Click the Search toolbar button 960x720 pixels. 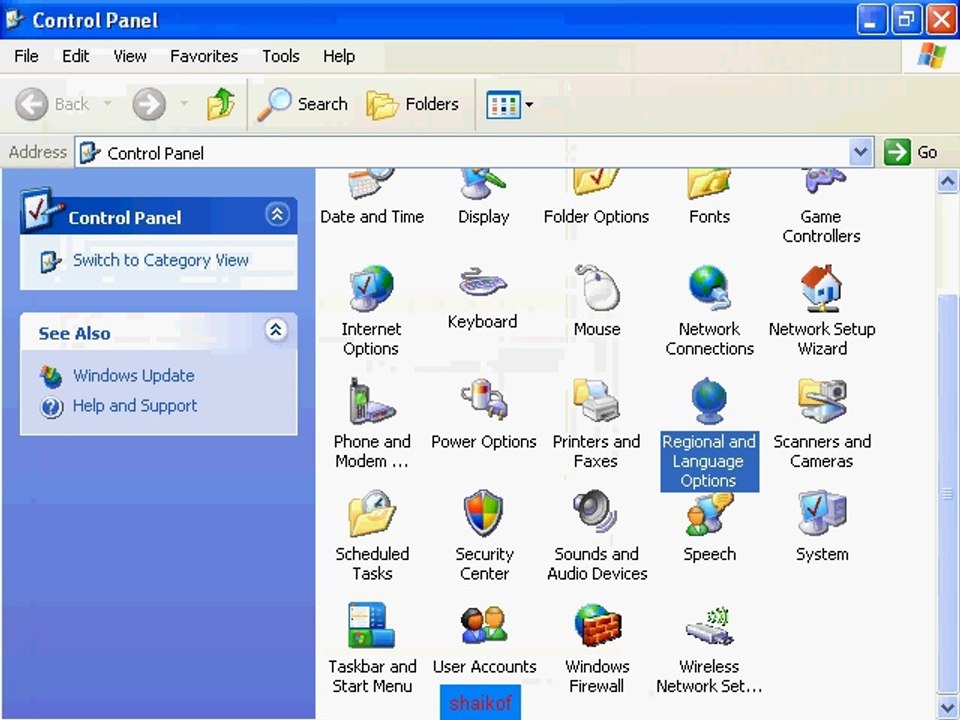tap(302, 104)
